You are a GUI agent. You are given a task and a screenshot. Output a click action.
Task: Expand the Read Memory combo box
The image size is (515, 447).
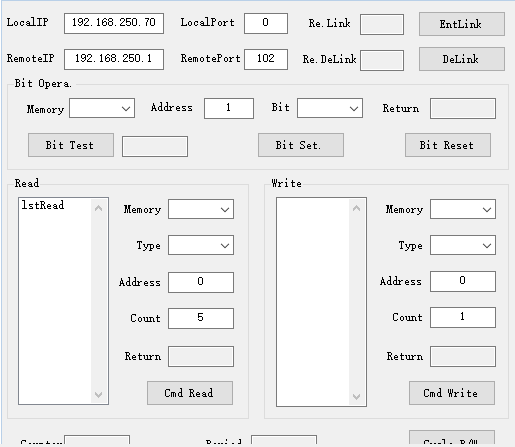201,209
